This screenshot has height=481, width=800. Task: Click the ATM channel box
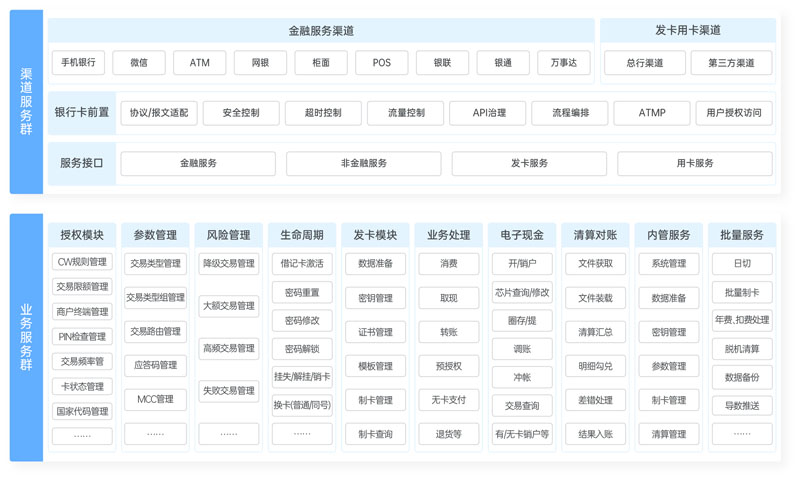[x=200, y=63]
